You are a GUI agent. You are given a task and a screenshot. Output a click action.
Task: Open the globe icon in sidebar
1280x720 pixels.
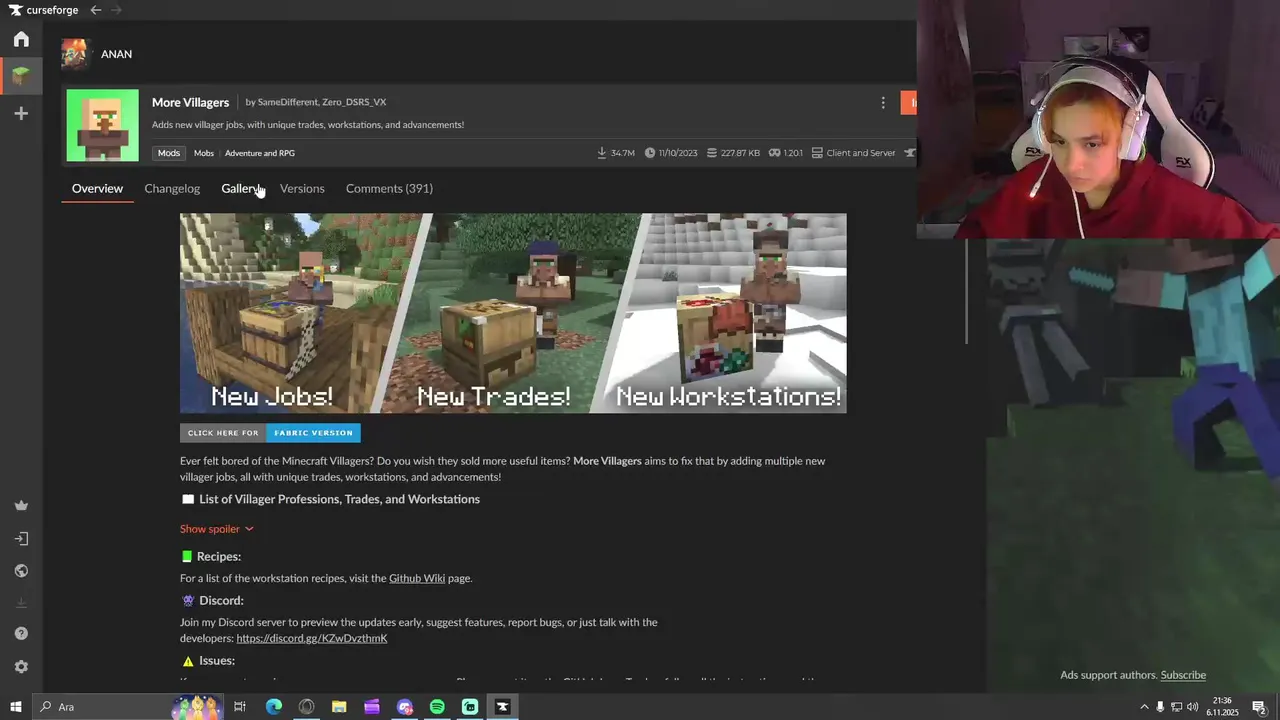coord(21,571)
